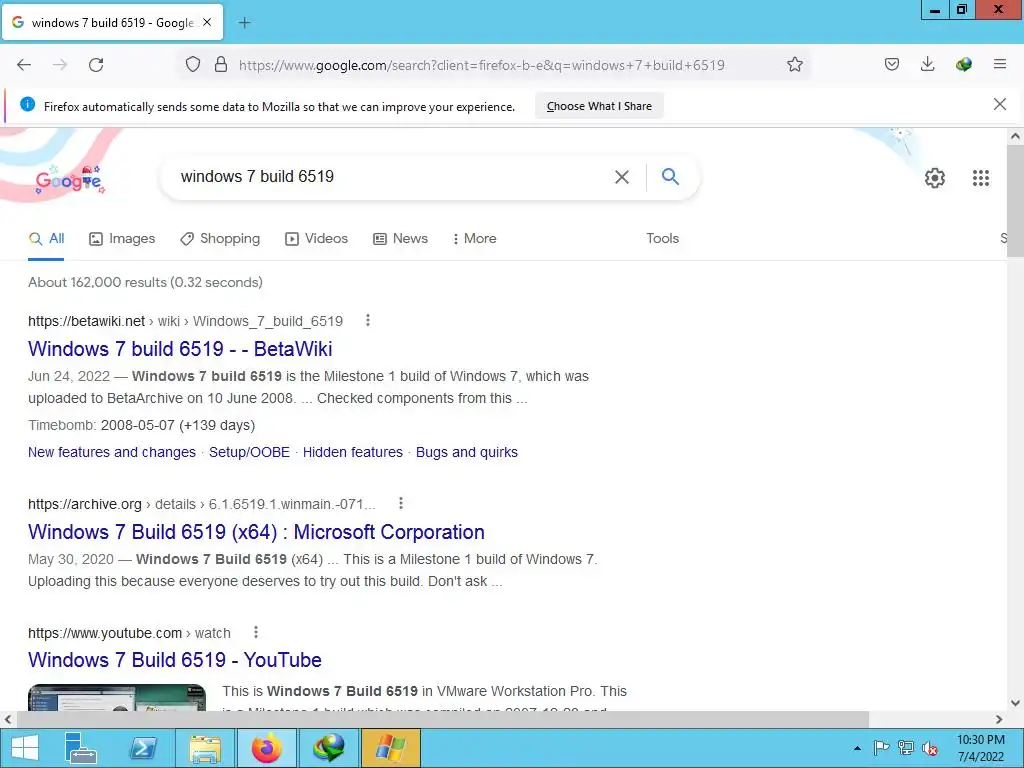Open Action Center flag in tray
This screenshot has height=768, width=1024.
click(881, 748)
